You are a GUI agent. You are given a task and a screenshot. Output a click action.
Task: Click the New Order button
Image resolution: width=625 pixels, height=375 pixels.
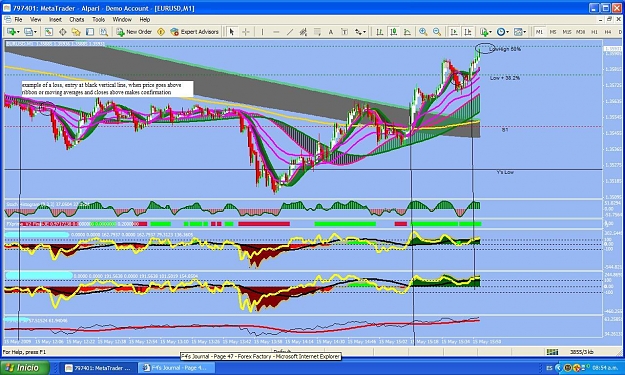pyautogui.click(x=134, y=32)
